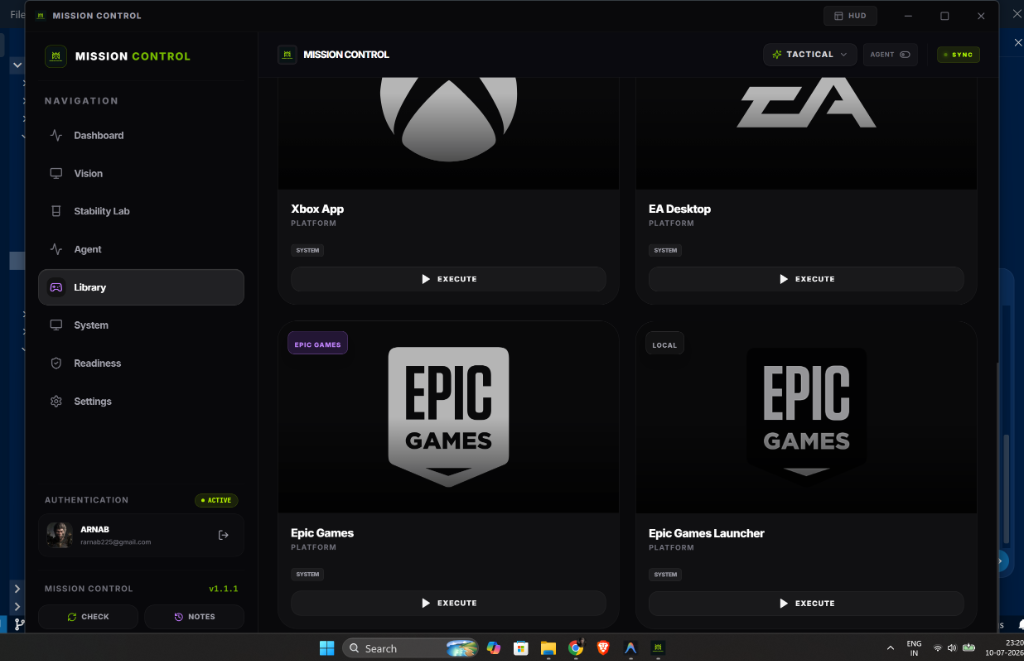
Task: Click the purple EPIC GAMES badge
Action: [317, 344]
